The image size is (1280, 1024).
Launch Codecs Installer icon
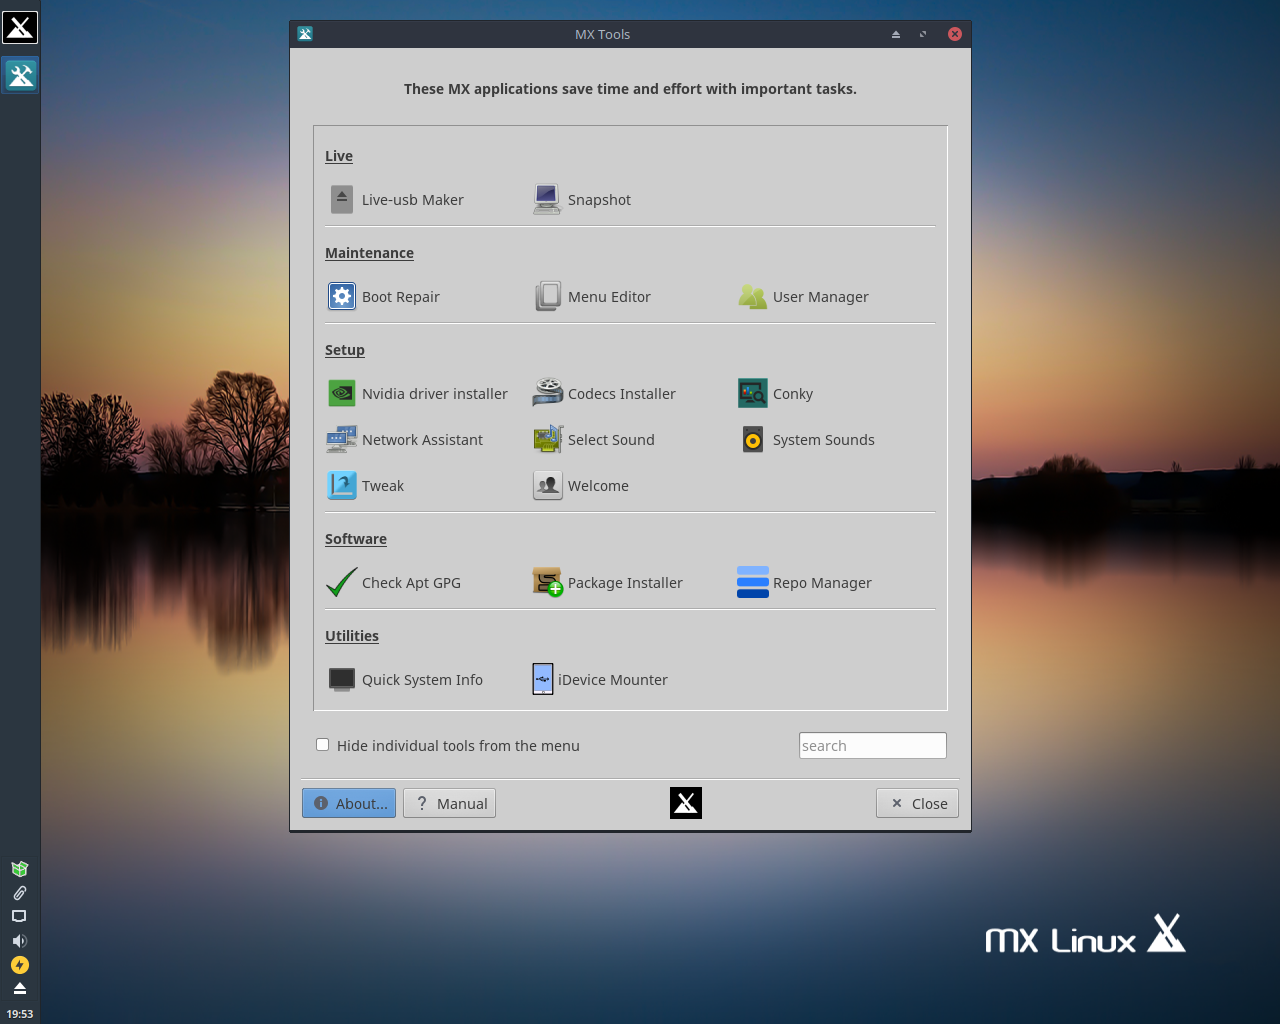[547, 394]
